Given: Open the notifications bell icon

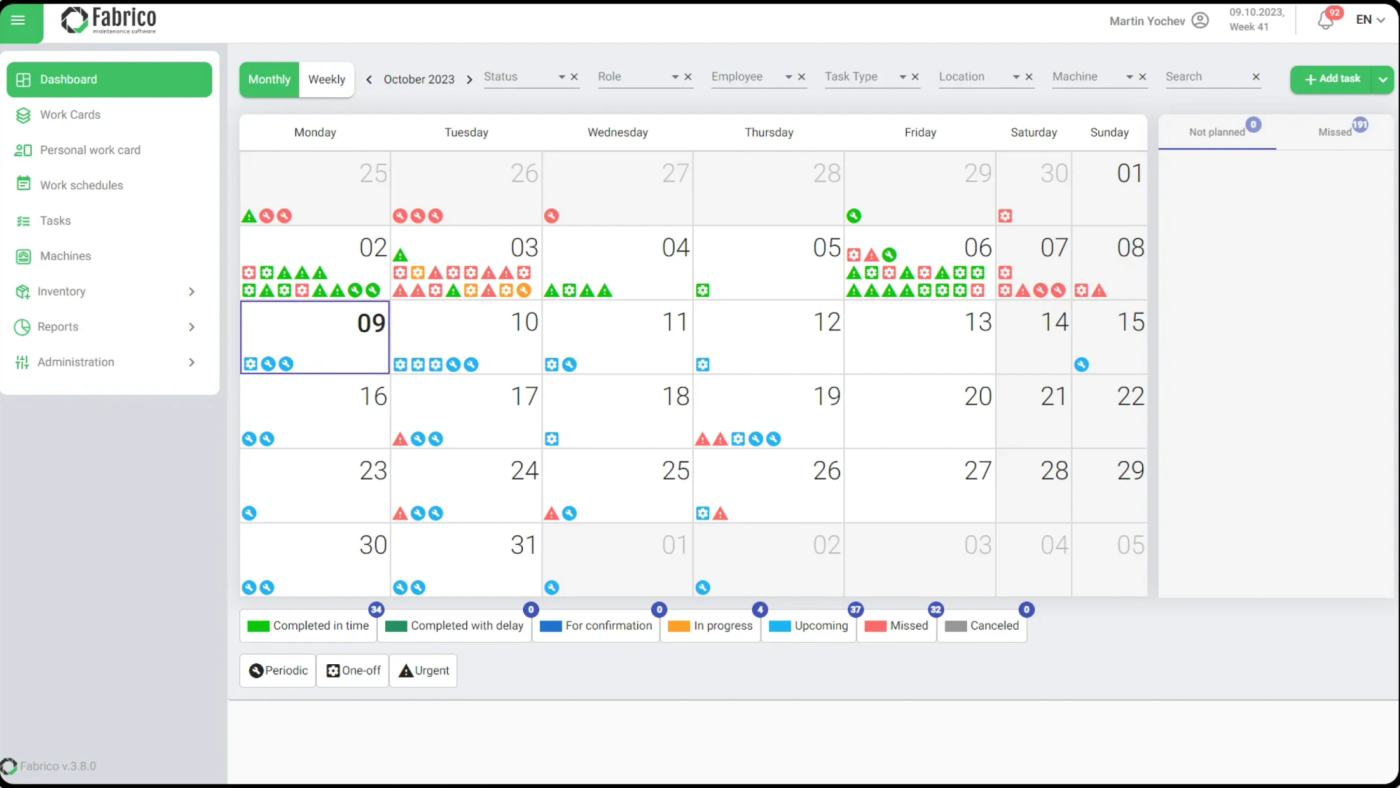Looking at the screenshot, I should click(x=1326, y=21).
